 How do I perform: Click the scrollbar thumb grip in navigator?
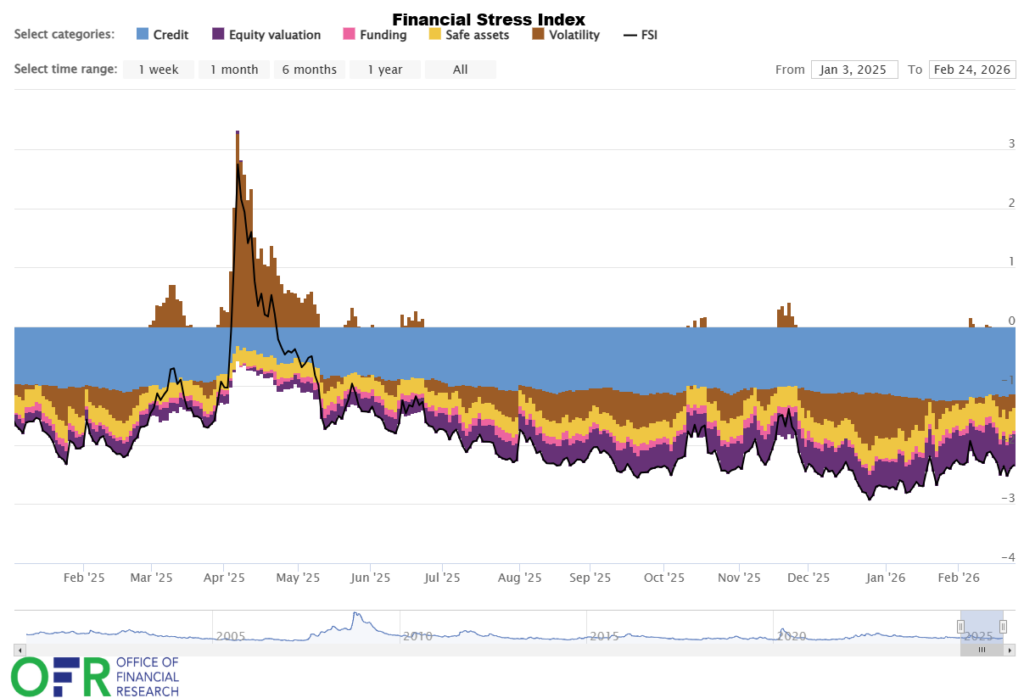tap(982, 649)
